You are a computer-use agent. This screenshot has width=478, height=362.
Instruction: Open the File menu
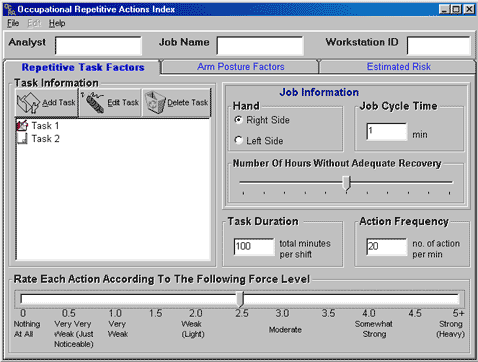(13, 23)
